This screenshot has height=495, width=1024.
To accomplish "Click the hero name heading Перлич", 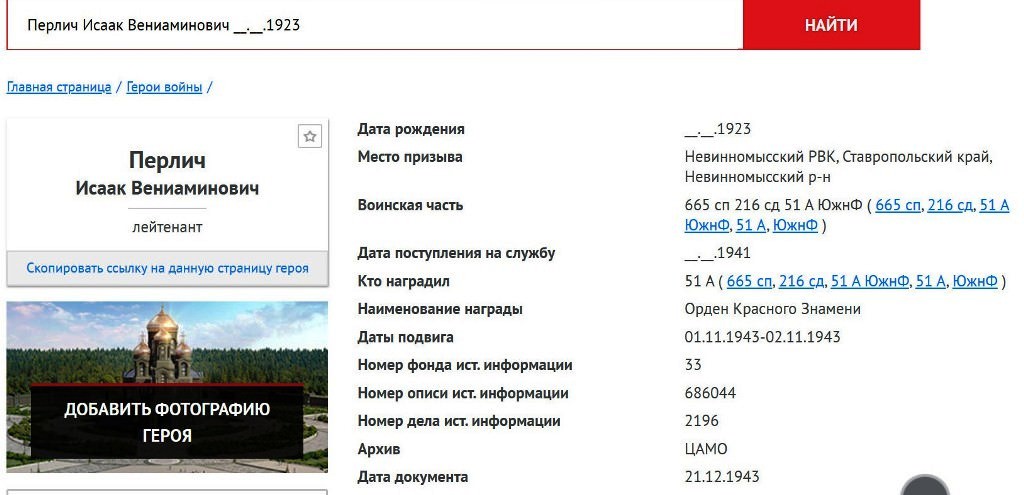I will 167,160.
